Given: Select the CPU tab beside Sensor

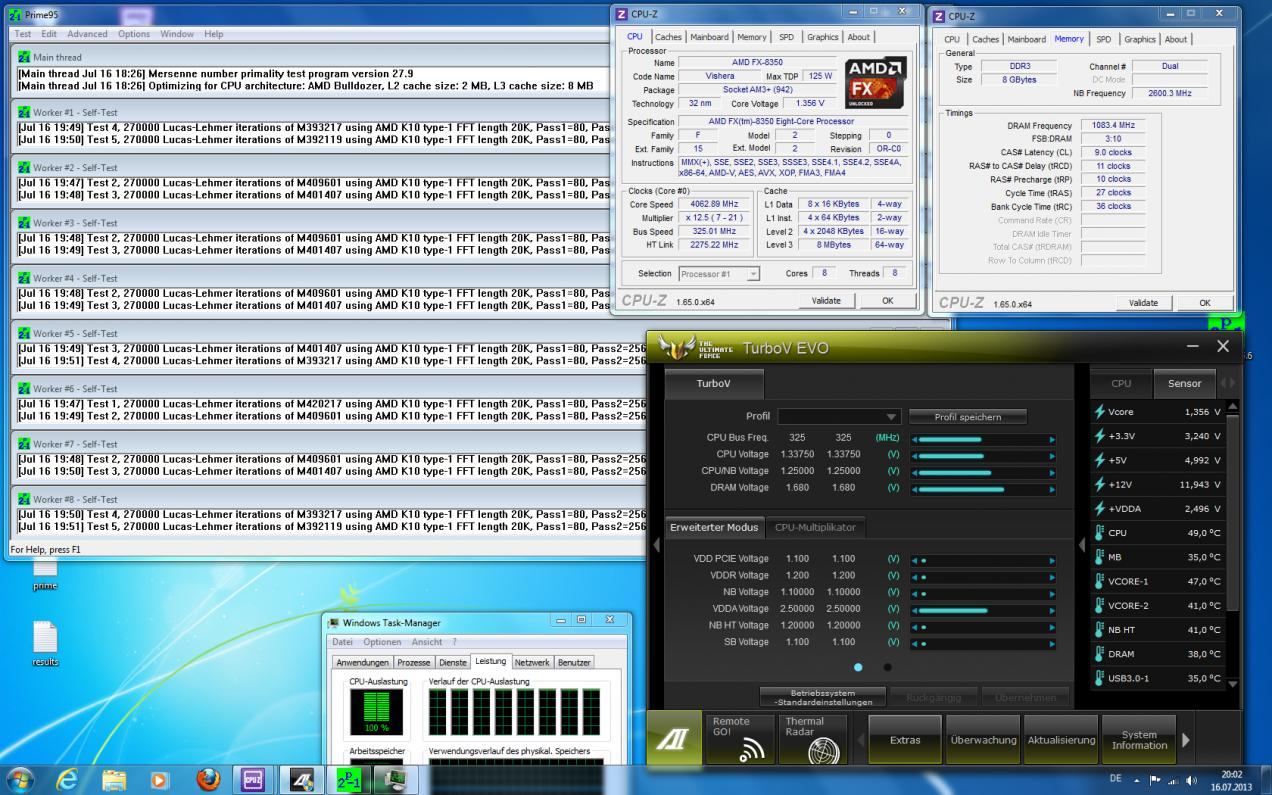Looking at the screenshot, I should coord(1121,383).
